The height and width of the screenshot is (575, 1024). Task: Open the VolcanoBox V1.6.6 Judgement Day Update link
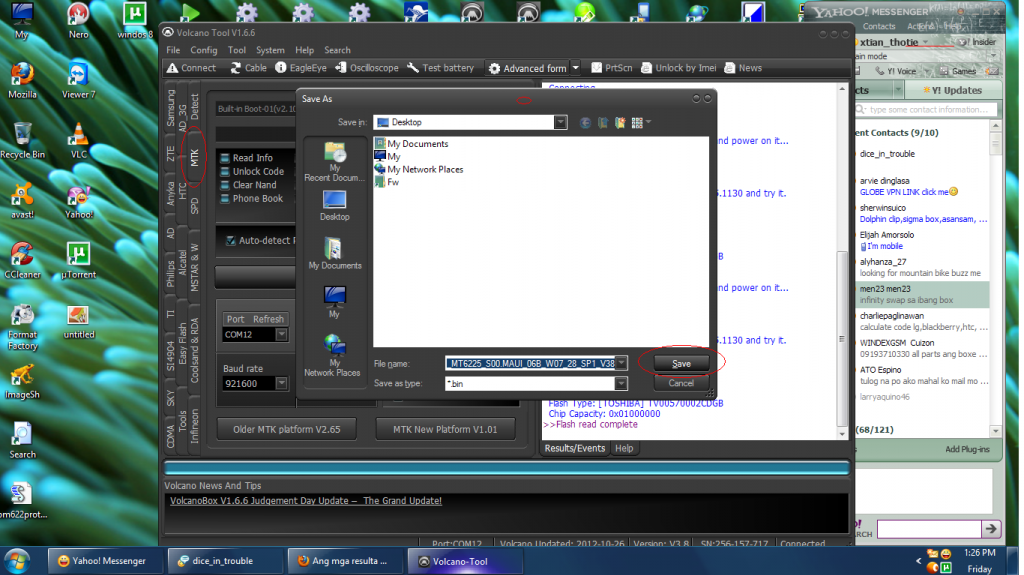tap(306, 501)
